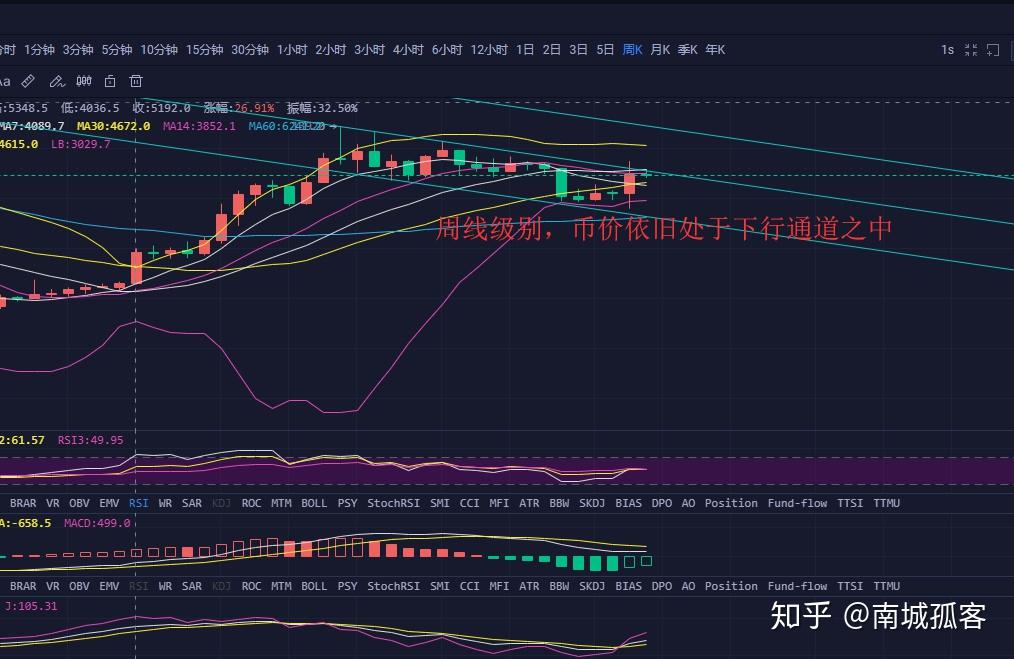The height and width of the screenshot is (659, 1014).
Task: Click the lock drawings icon
Action: tap(110, 81)
